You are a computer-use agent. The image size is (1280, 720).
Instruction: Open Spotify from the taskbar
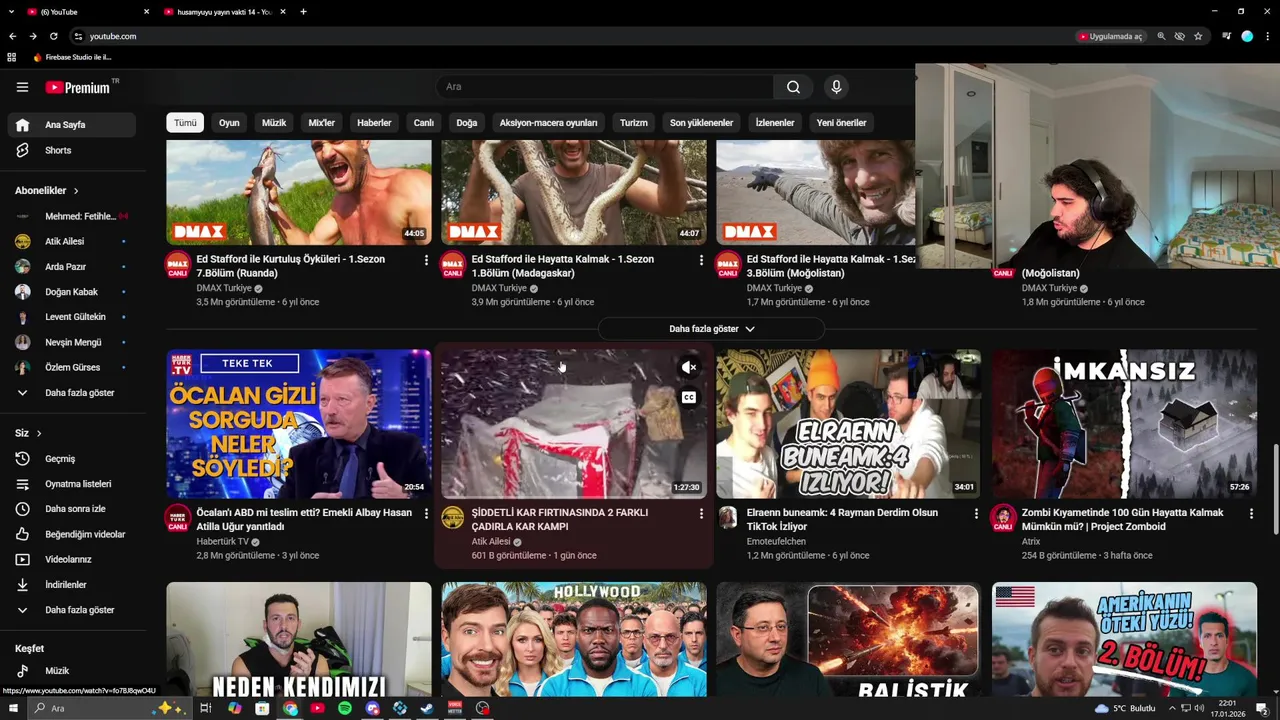[345, 708]
